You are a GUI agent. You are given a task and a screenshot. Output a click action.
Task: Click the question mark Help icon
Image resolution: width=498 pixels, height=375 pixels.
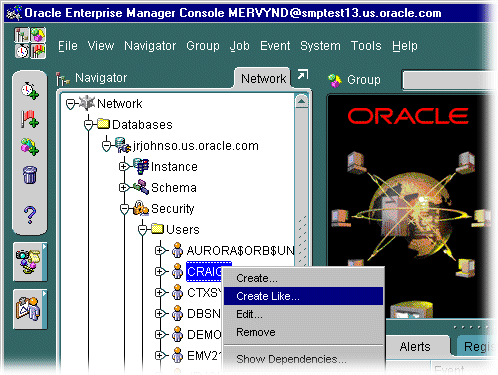pyautogui.click(x=30, y=214)
